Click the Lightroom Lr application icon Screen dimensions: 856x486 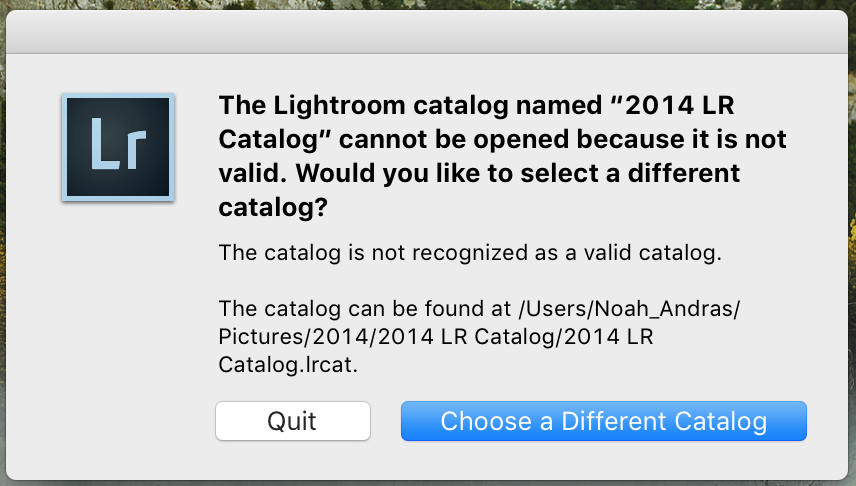tap(118, 147)
